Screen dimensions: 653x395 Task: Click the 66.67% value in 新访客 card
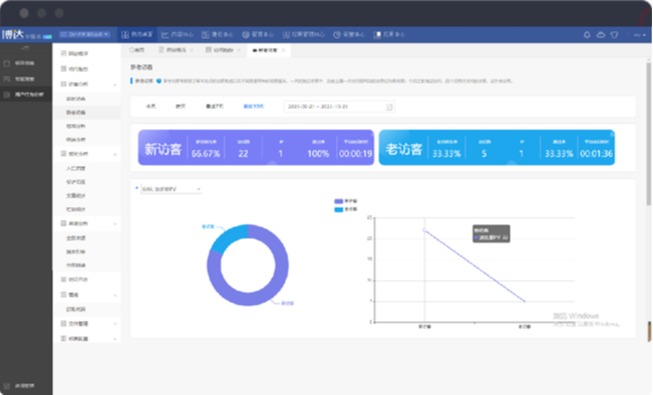coord(206,154)
